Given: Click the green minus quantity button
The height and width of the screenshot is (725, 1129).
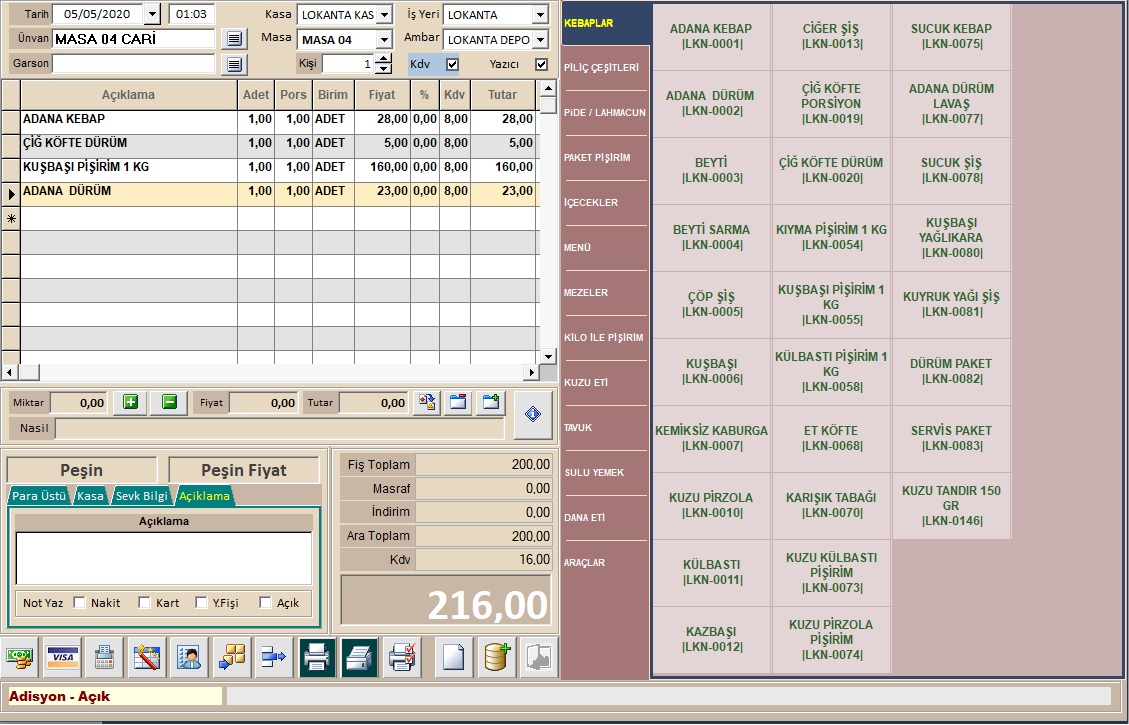Looking at the screenshot, I should pyautogui.click(x=169, y=402).
